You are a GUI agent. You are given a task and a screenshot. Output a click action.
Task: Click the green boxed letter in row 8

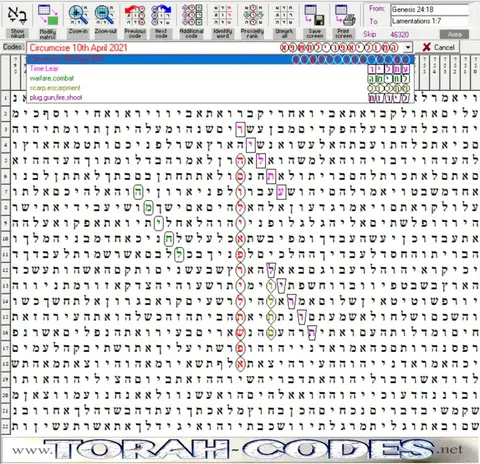tap(148, 208)
